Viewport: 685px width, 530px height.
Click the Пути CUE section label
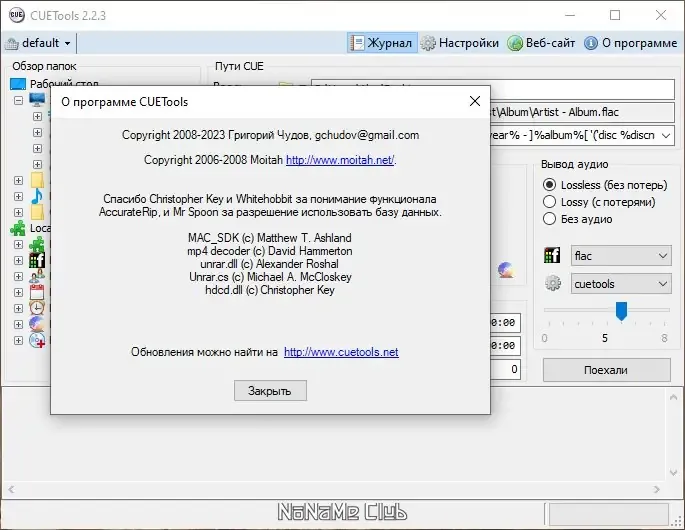pos(239,66)
